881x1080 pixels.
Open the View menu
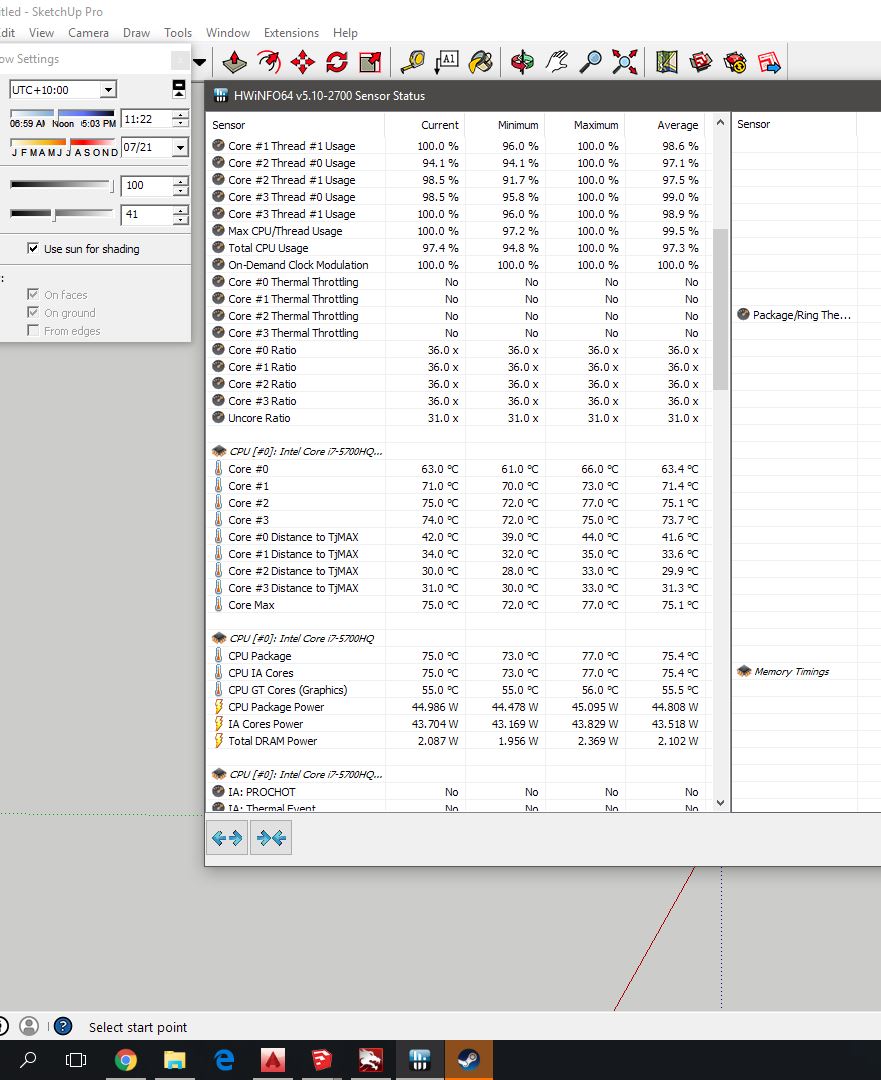(x=41, y=32)
